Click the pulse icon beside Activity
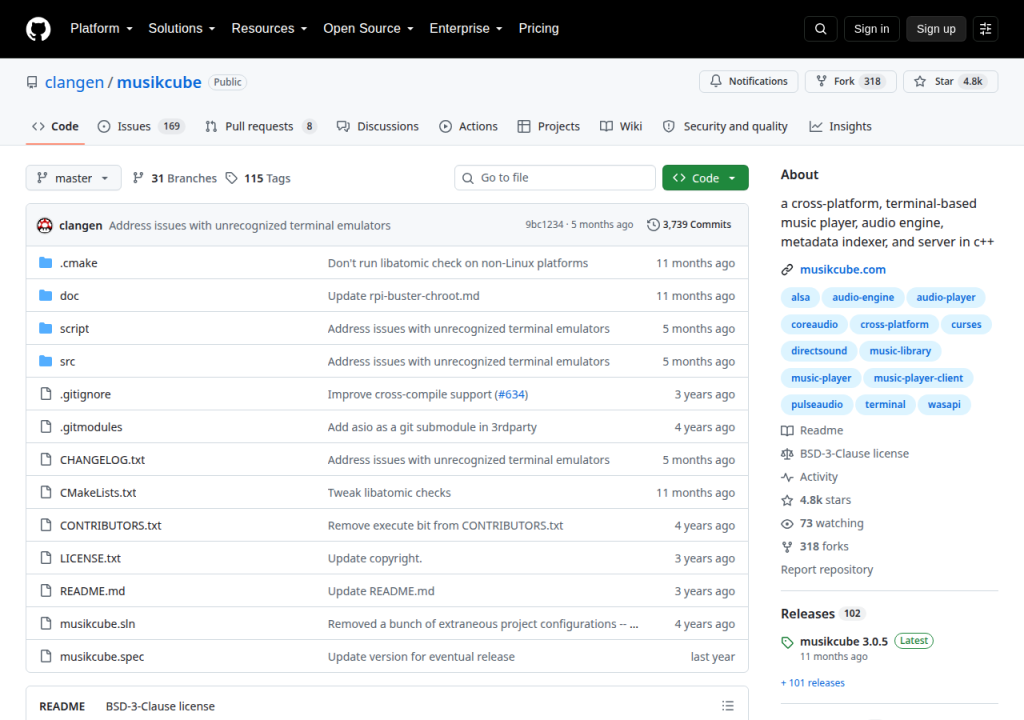This screenshot has width=1024, height=720. (787, 477)
